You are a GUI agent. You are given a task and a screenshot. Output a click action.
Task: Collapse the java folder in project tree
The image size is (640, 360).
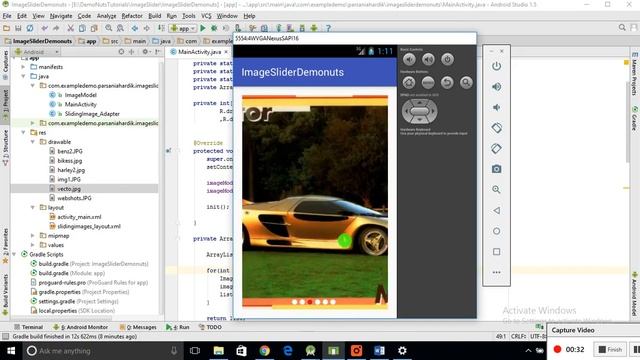tap(23, 76)
